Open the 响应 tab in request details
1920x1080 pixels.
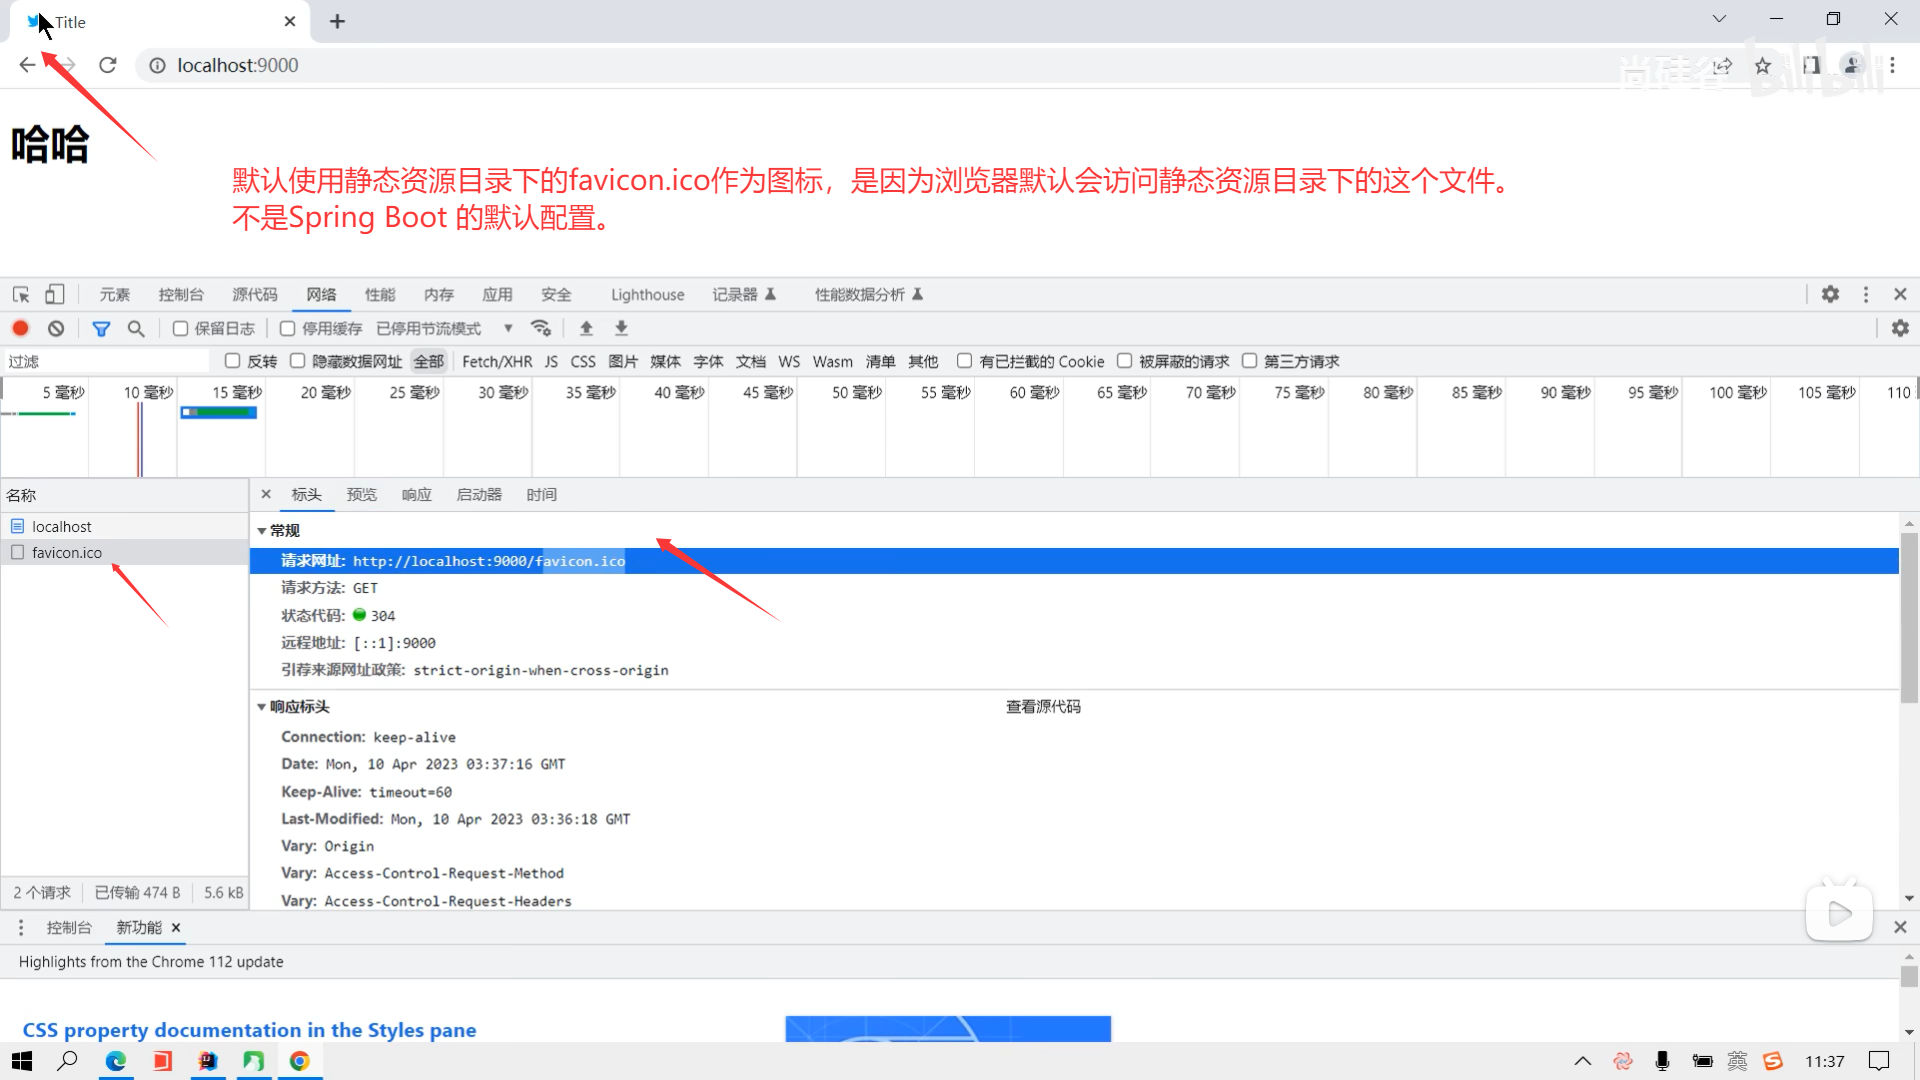(x=416, y=495)
